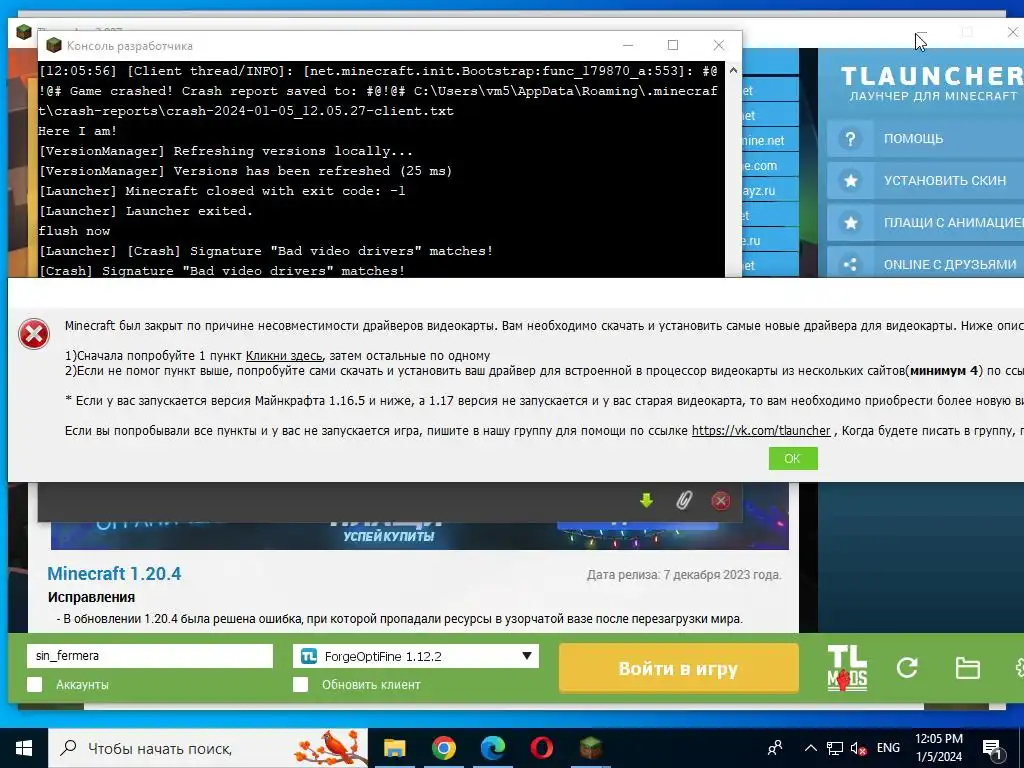
Task: Open Online с друзьями menu item
Action: point(925,263)
